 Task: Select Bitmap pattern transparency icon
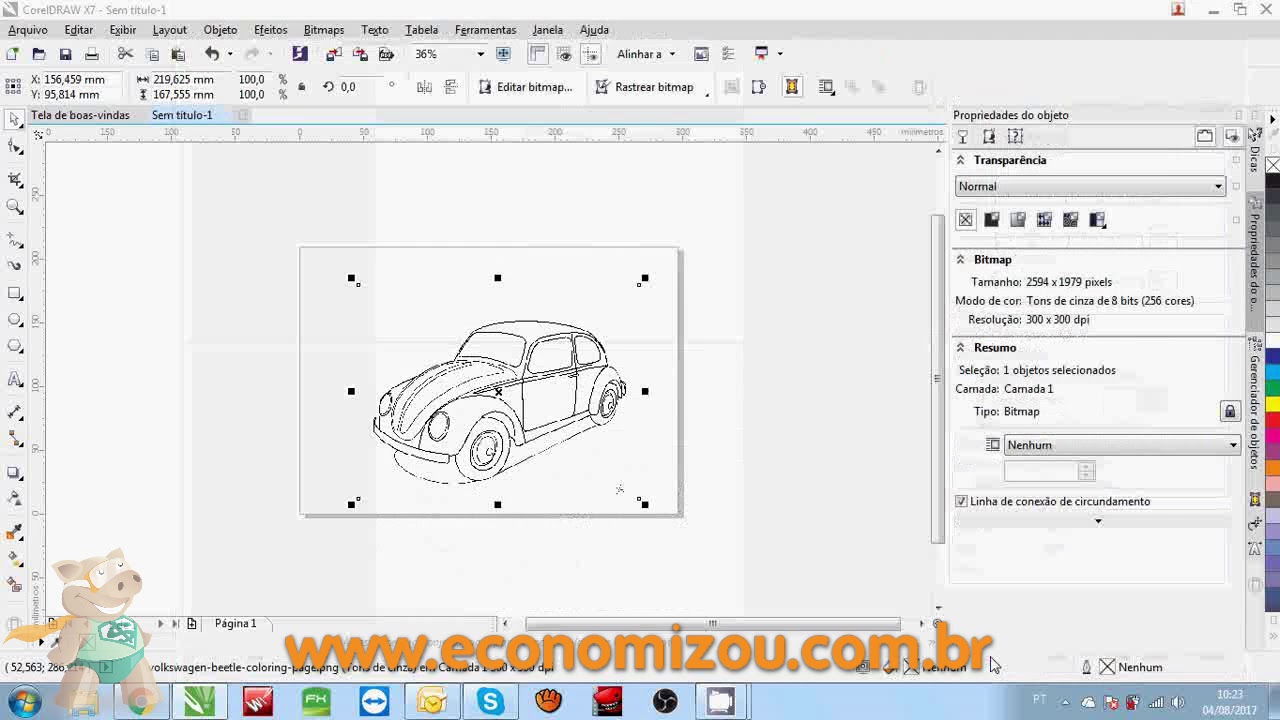click(x=1070, y=220)
